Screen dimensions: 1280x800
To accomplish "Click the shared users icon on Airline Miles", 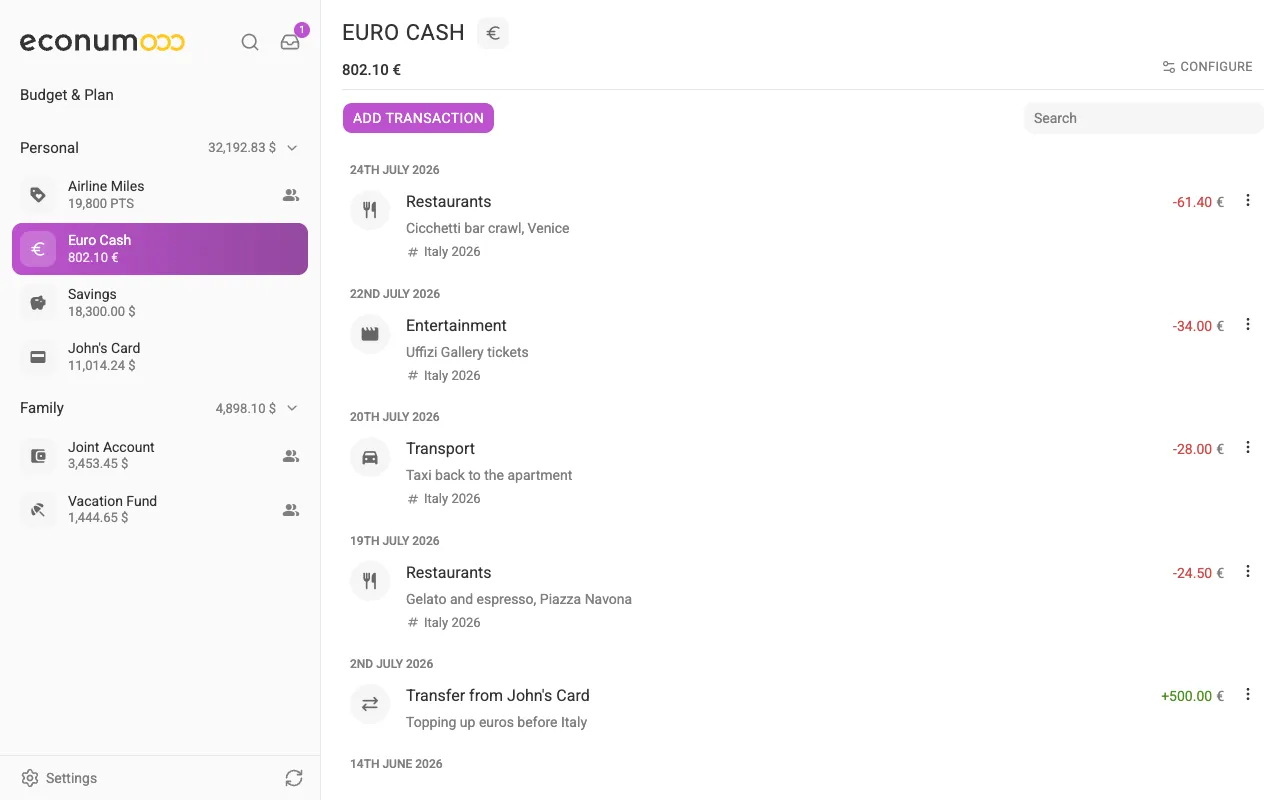I will 291,195.
